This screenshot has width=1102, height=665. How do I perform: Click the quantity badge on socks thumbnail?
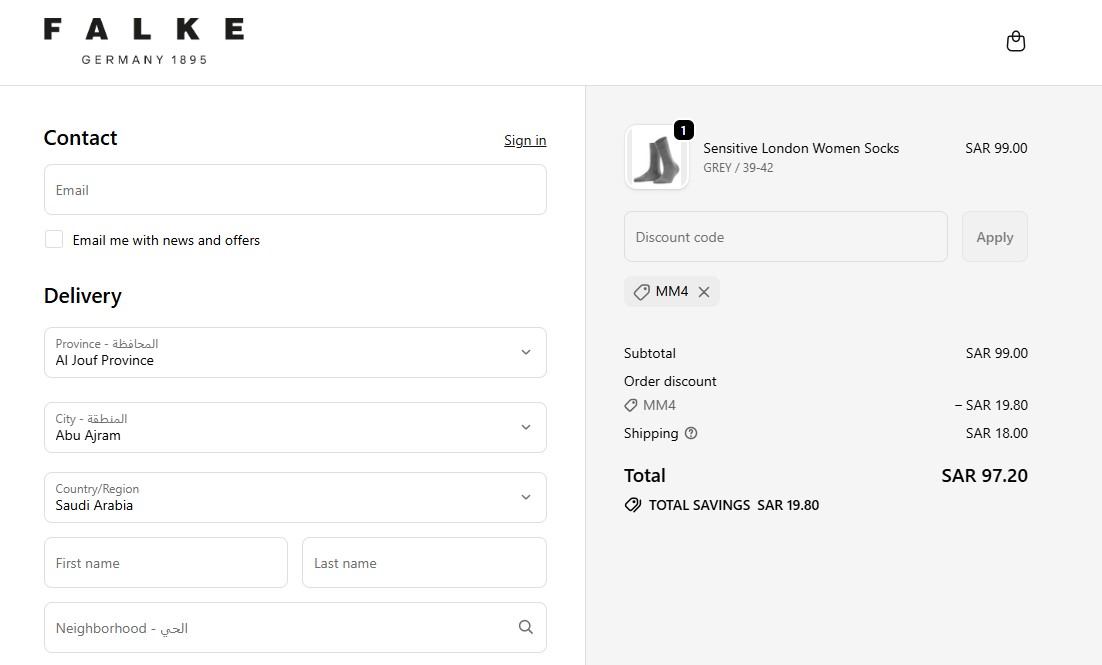pyautogui.click(x=684, y=130)
